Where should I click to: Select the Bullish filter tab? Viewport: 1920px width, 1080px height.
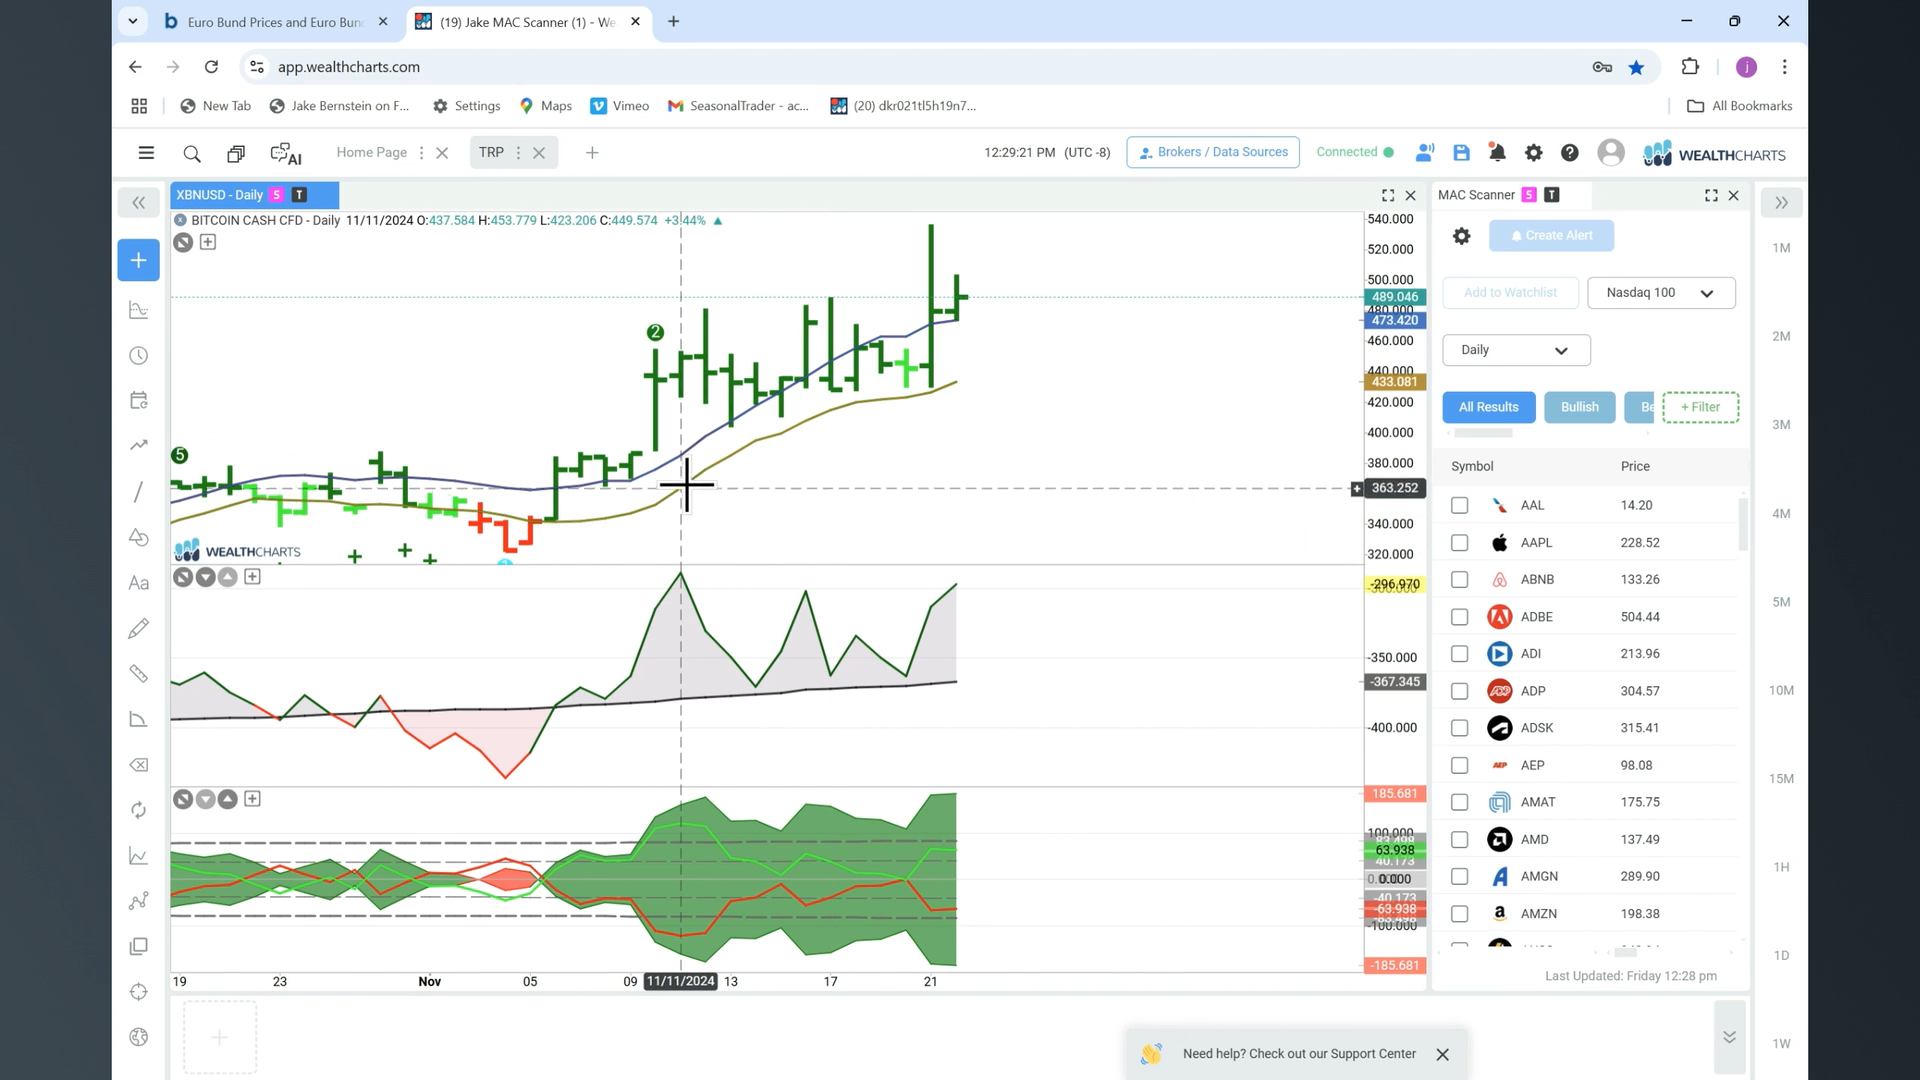1579,407
